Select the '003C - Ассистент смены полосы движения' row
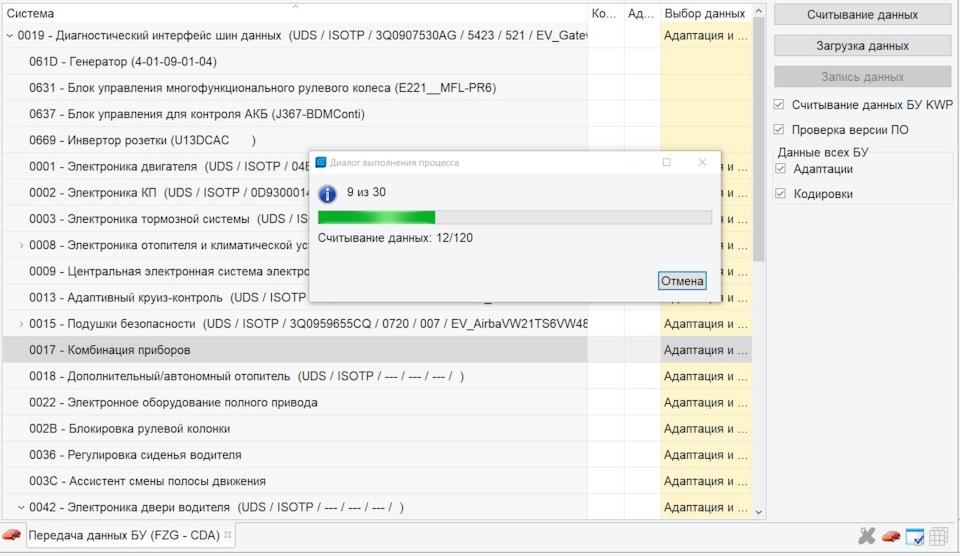Viewport: 960px width, 556px height. [x=295, y=481]
